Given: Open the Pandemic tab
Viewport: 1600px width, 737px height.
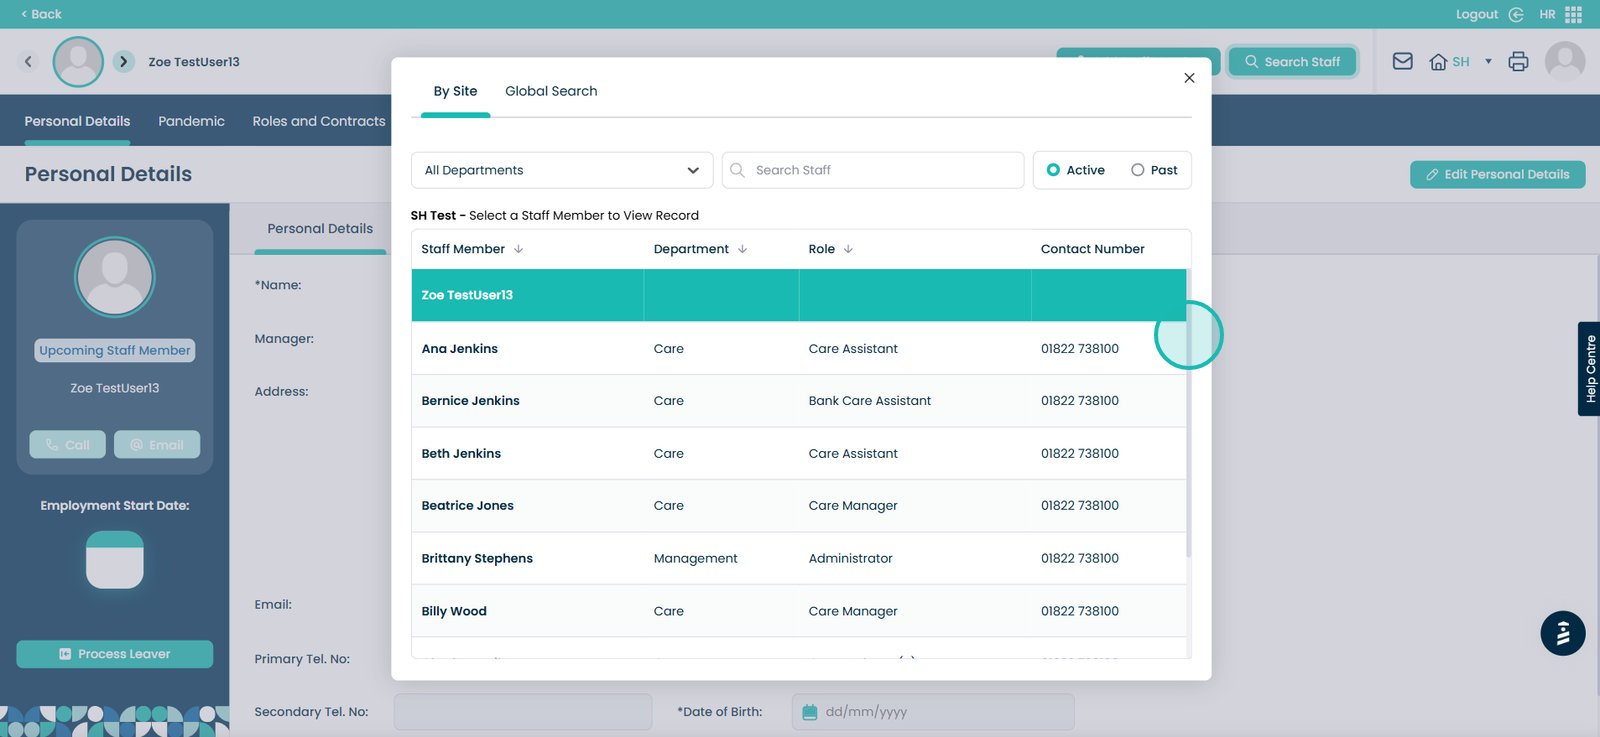Looking at the screenshot, I should click(191, 121).
